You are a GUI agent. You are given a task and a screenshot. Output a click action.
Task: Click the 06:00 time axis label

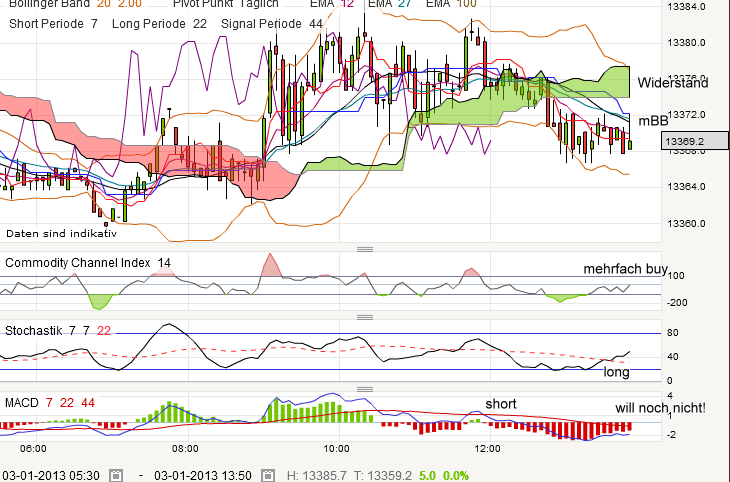(33, 449)
